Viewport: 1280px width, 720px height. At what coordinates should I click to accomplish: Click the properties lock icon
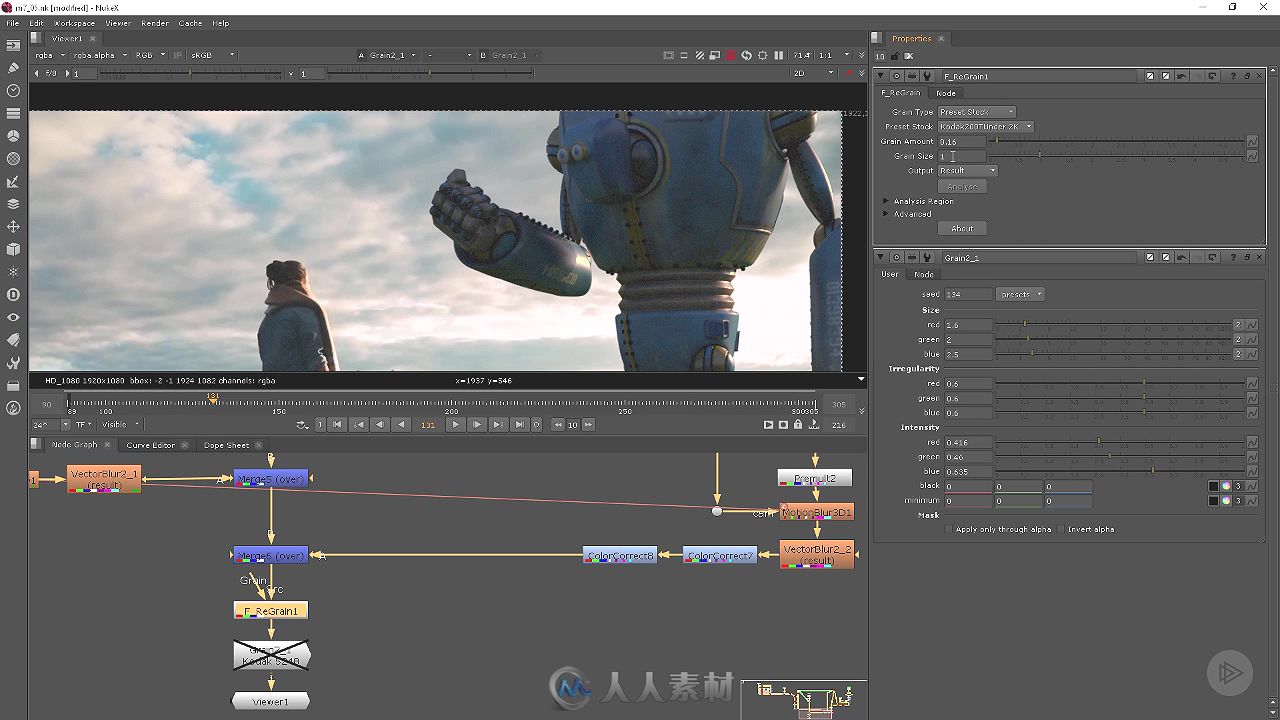(x=895, y=56)
